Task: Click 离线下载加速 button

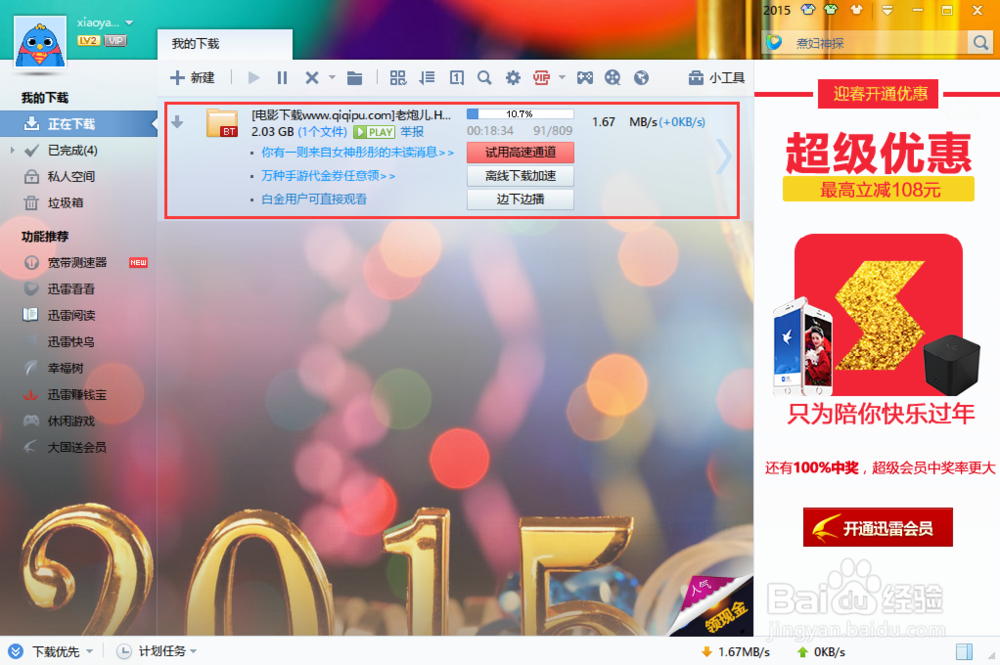Action: click(520, 176)
